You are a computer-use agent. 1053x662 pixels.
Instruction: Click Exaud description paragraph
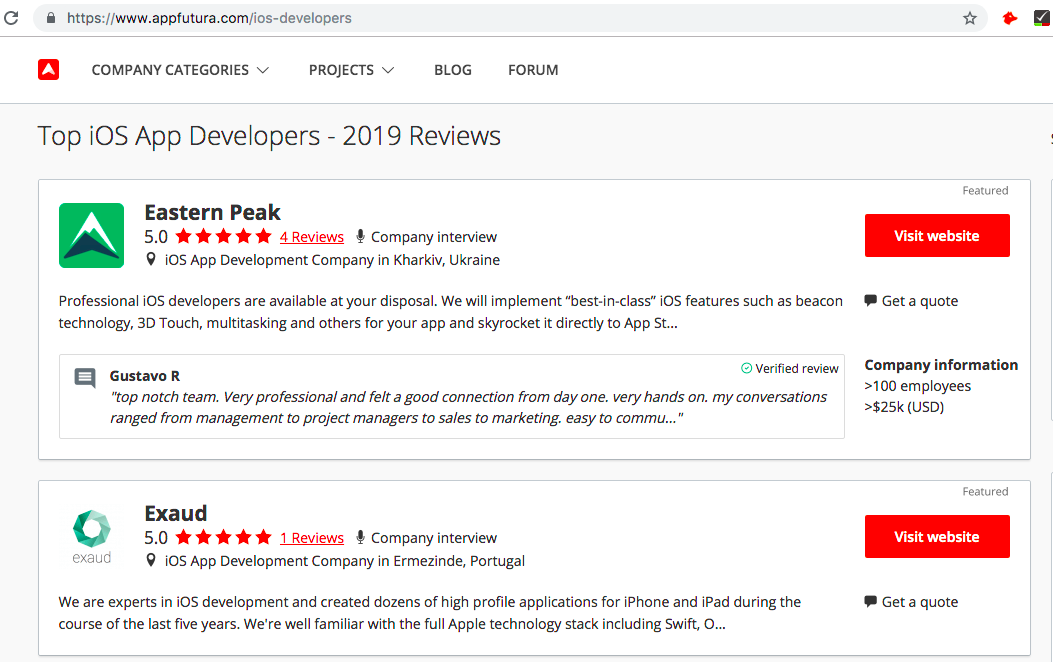point(430,612)
